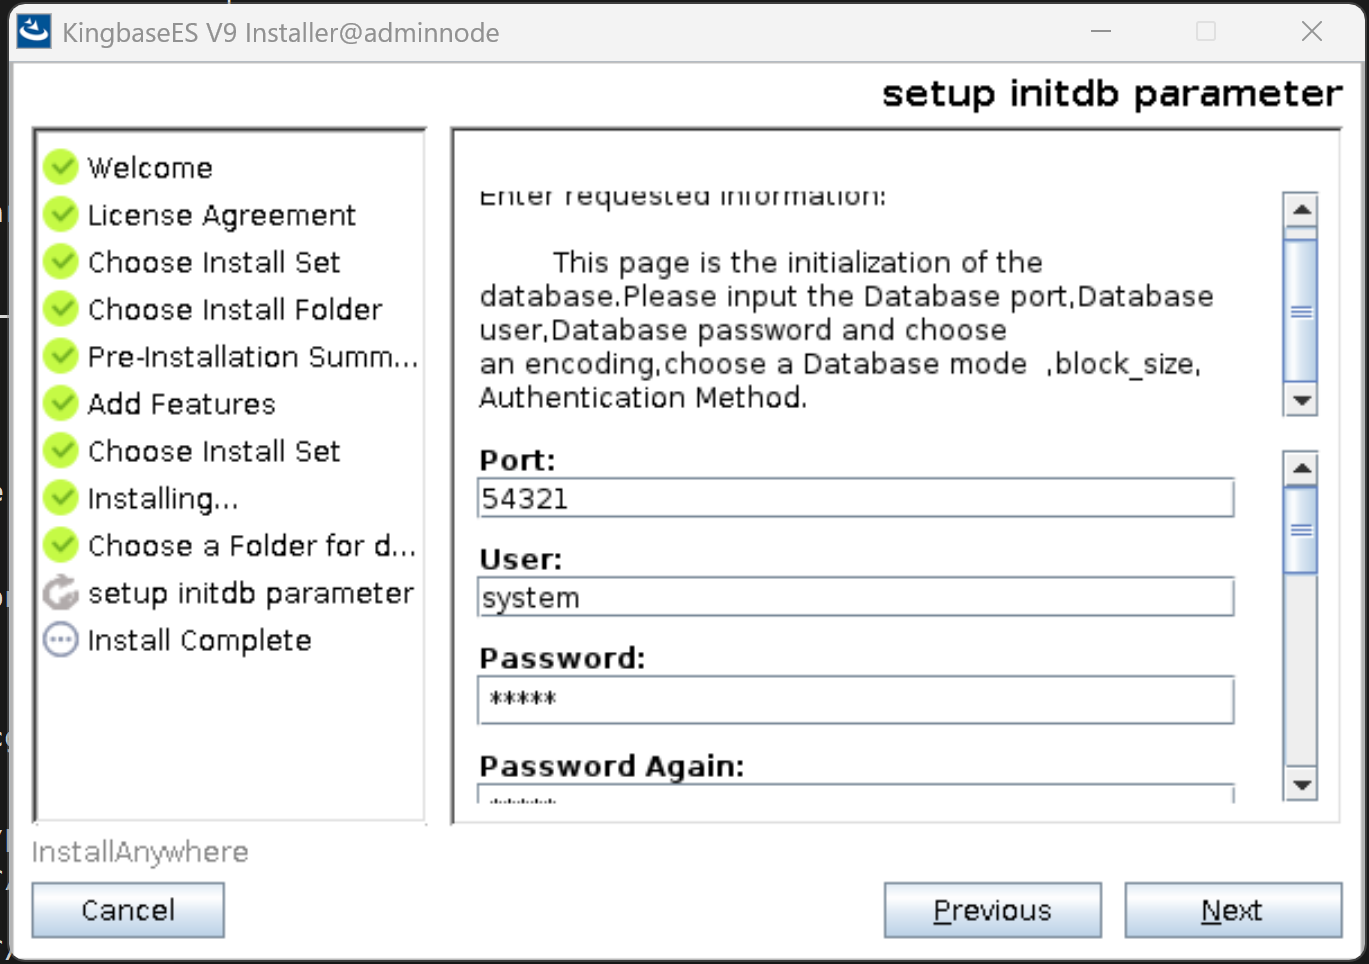Screen dimensions: 1369x964
Task: Click the checkmark icon next to Choose Install Folder
Action: coord(61,309)
